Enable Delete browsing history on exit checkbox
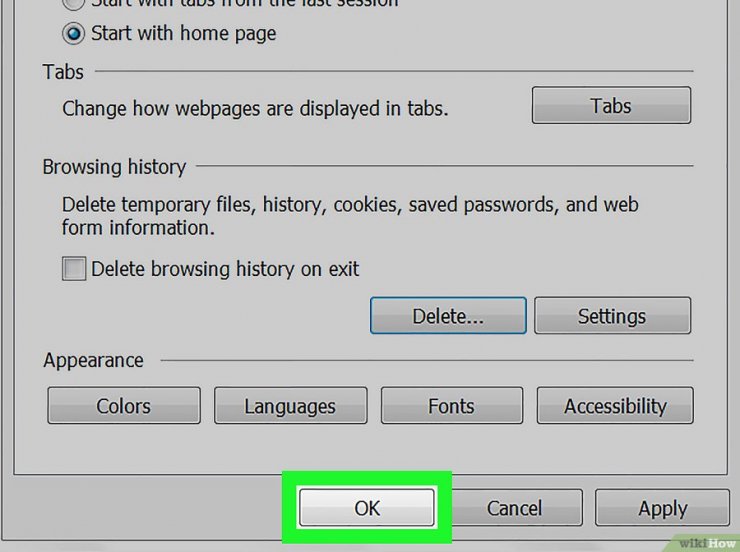The image size is (740, 552). point(74,268)
